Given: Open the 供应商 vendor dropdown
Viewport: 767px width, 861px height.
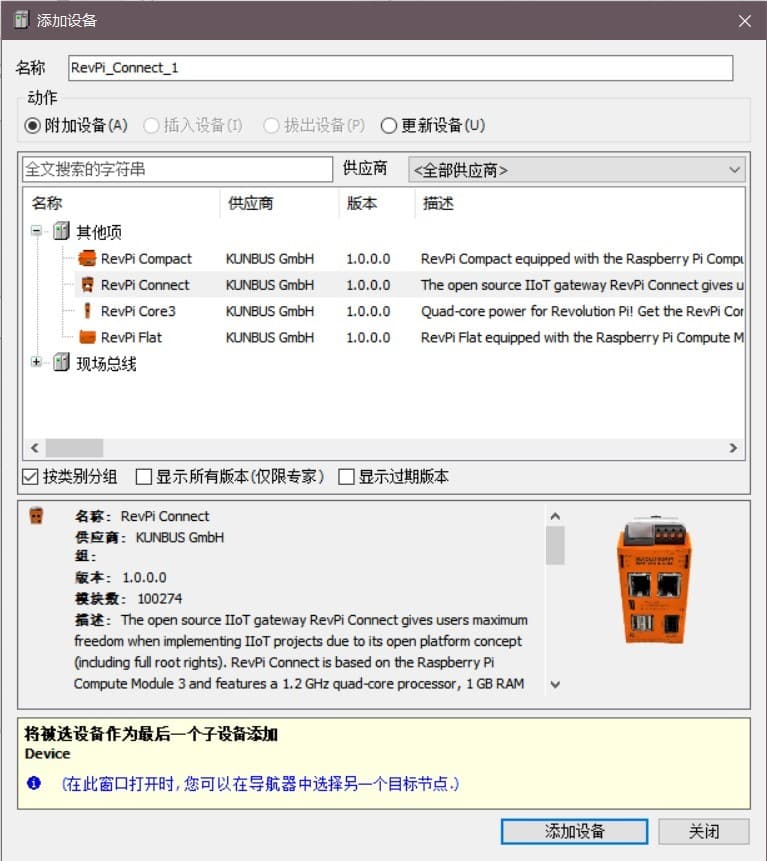Looking at the screenshot, I should click(577, 170).
